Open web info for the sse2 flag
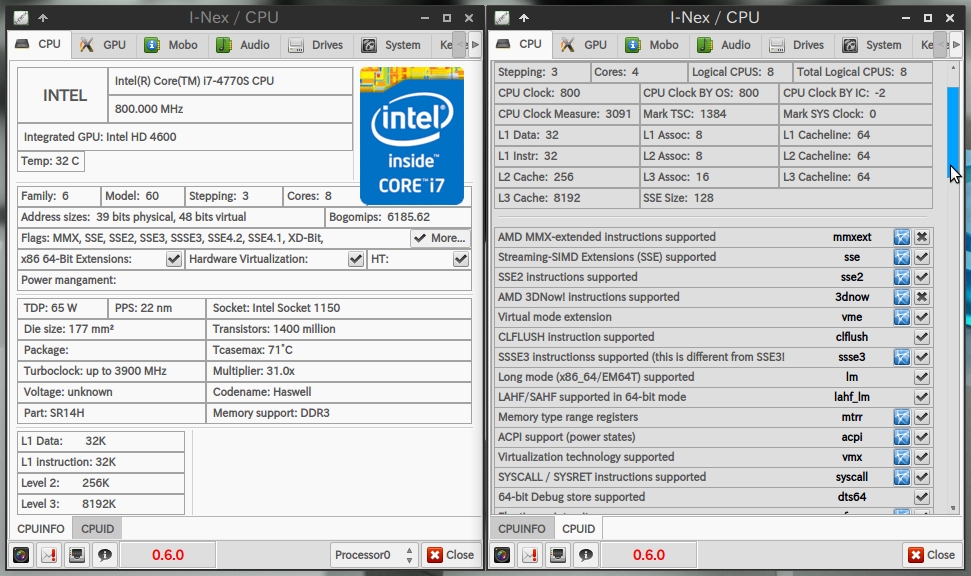The image size is (971, 576). coord(902,277)
